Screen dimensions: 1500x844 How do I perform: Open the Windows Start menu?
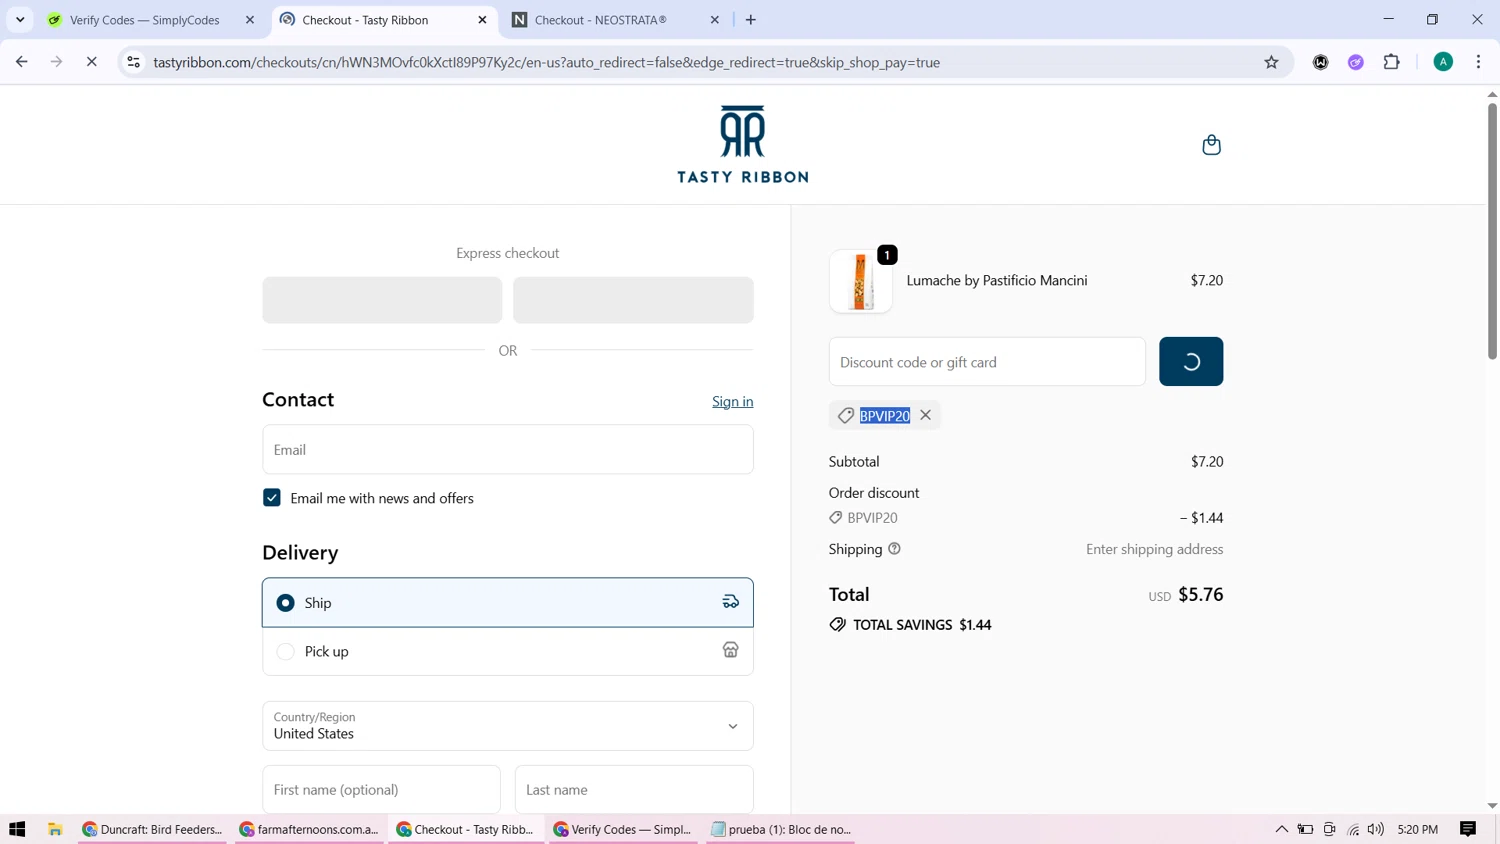coord(17,829)
